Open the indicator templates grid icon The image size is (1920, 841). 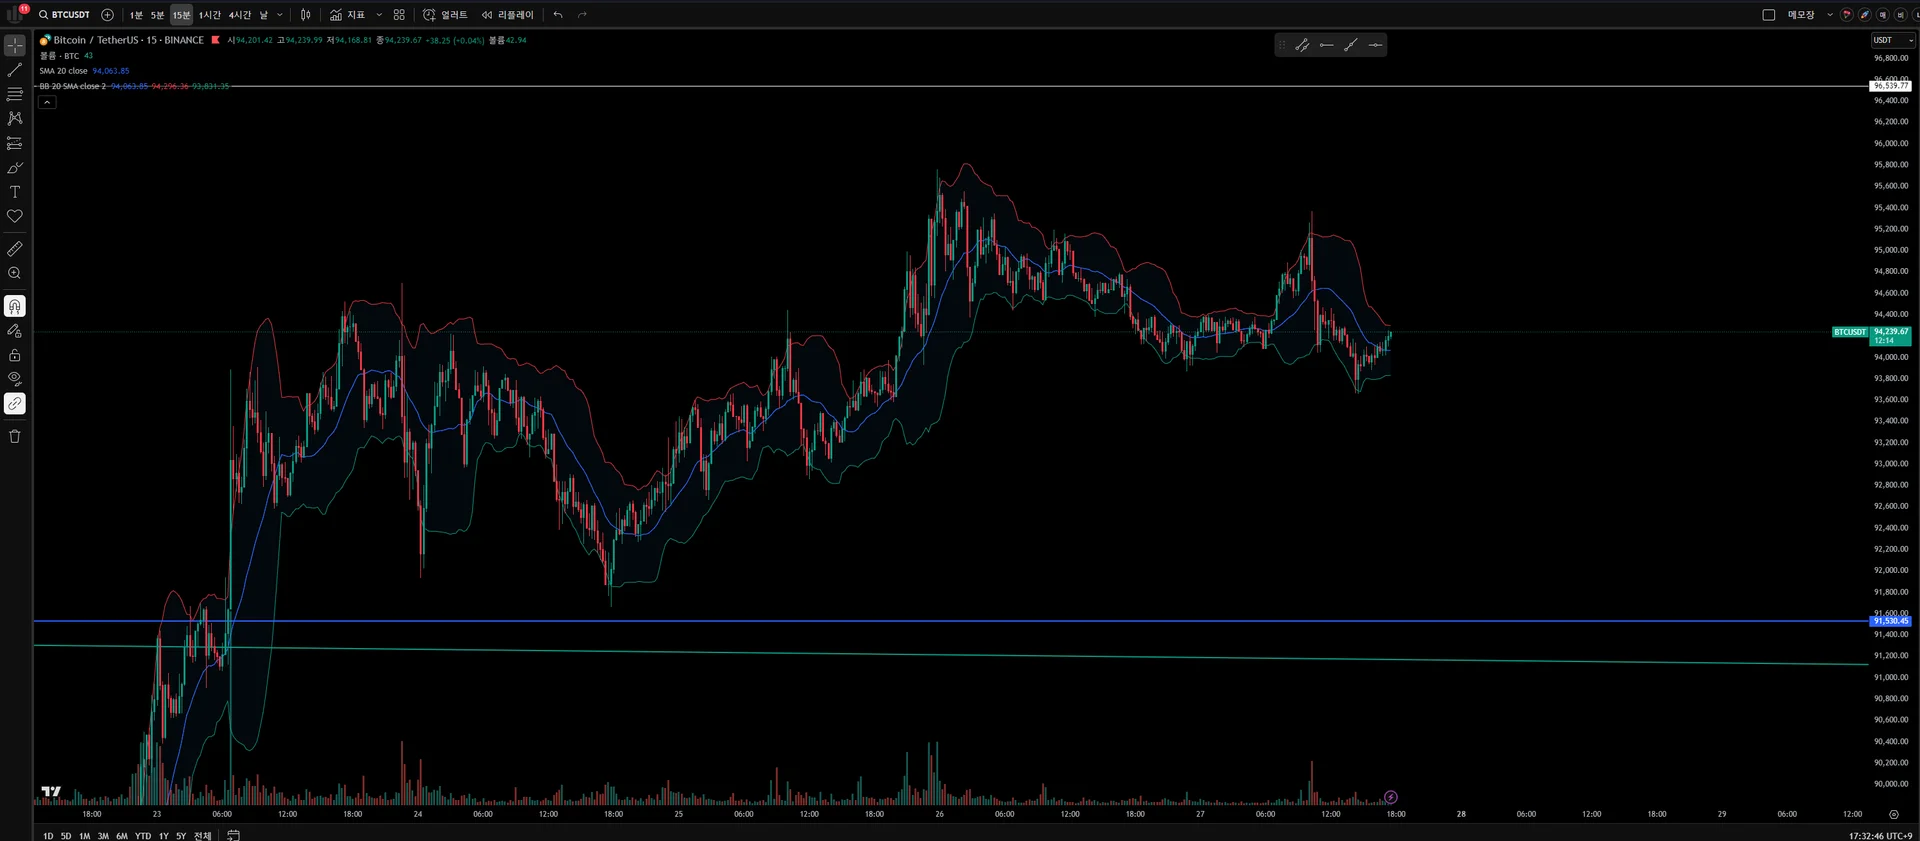pyautogui.click(x=399, y=15)
